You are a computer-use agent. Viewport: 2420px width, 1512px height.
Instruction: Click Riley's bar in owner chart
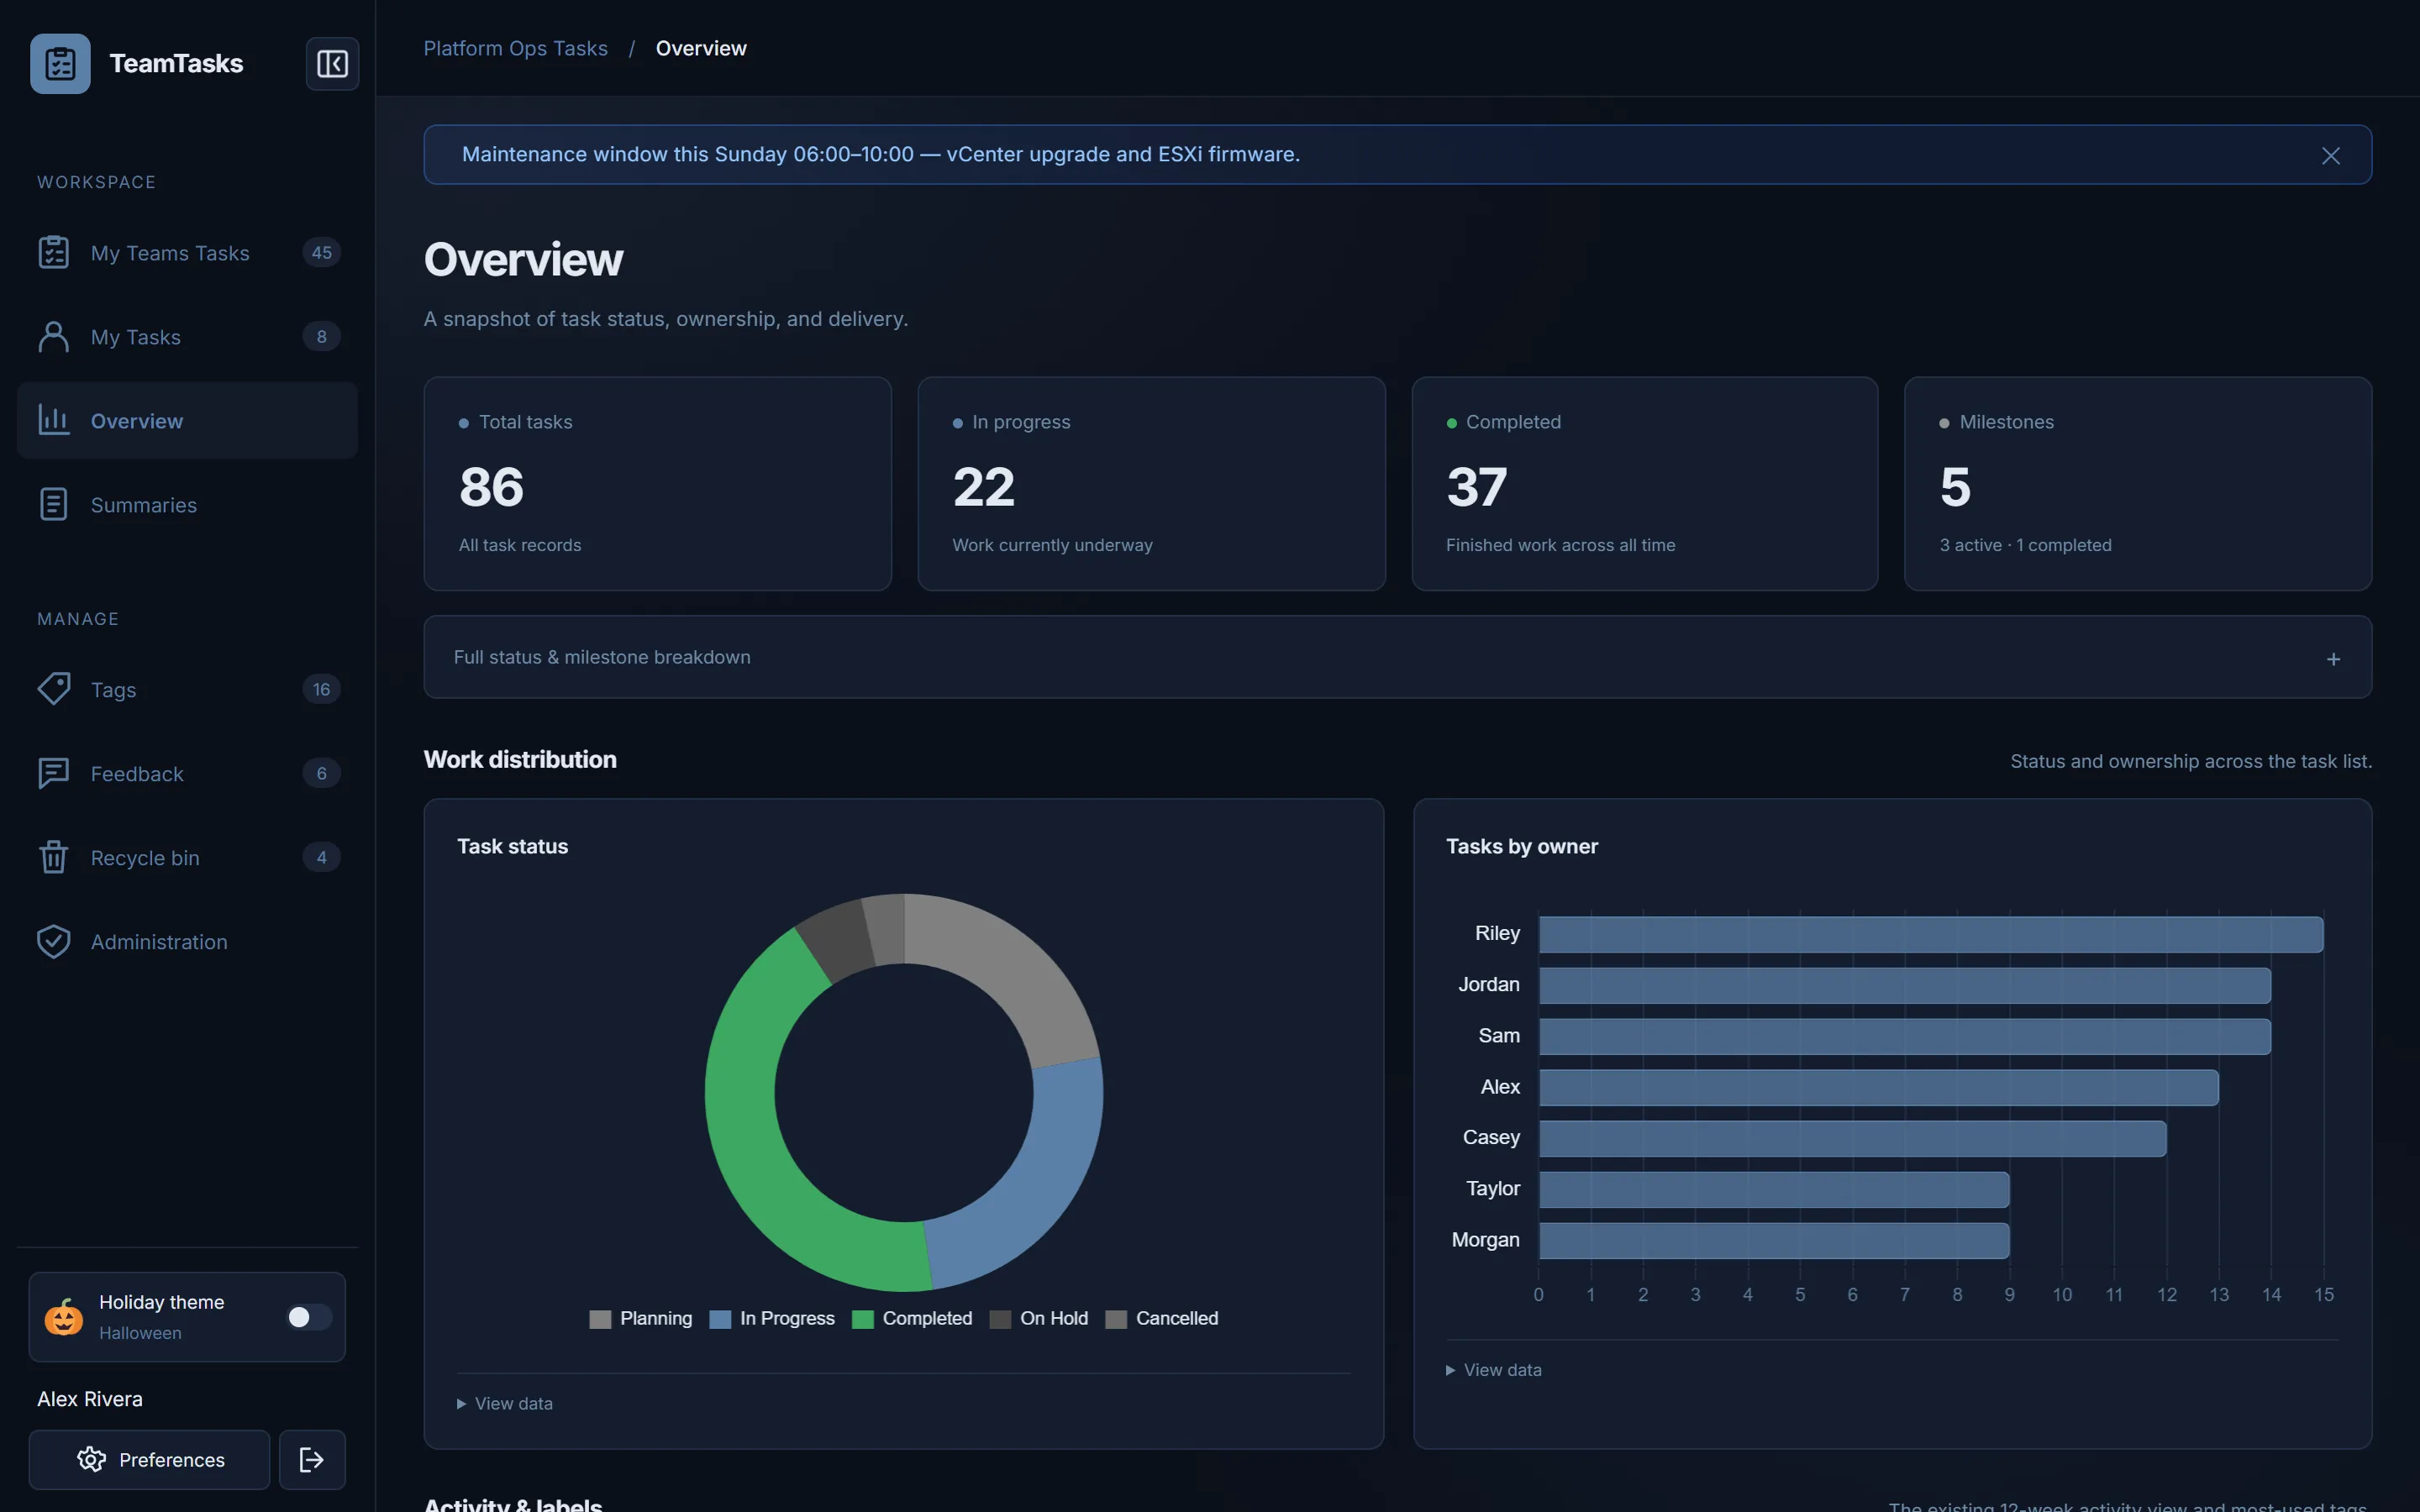1931,934
